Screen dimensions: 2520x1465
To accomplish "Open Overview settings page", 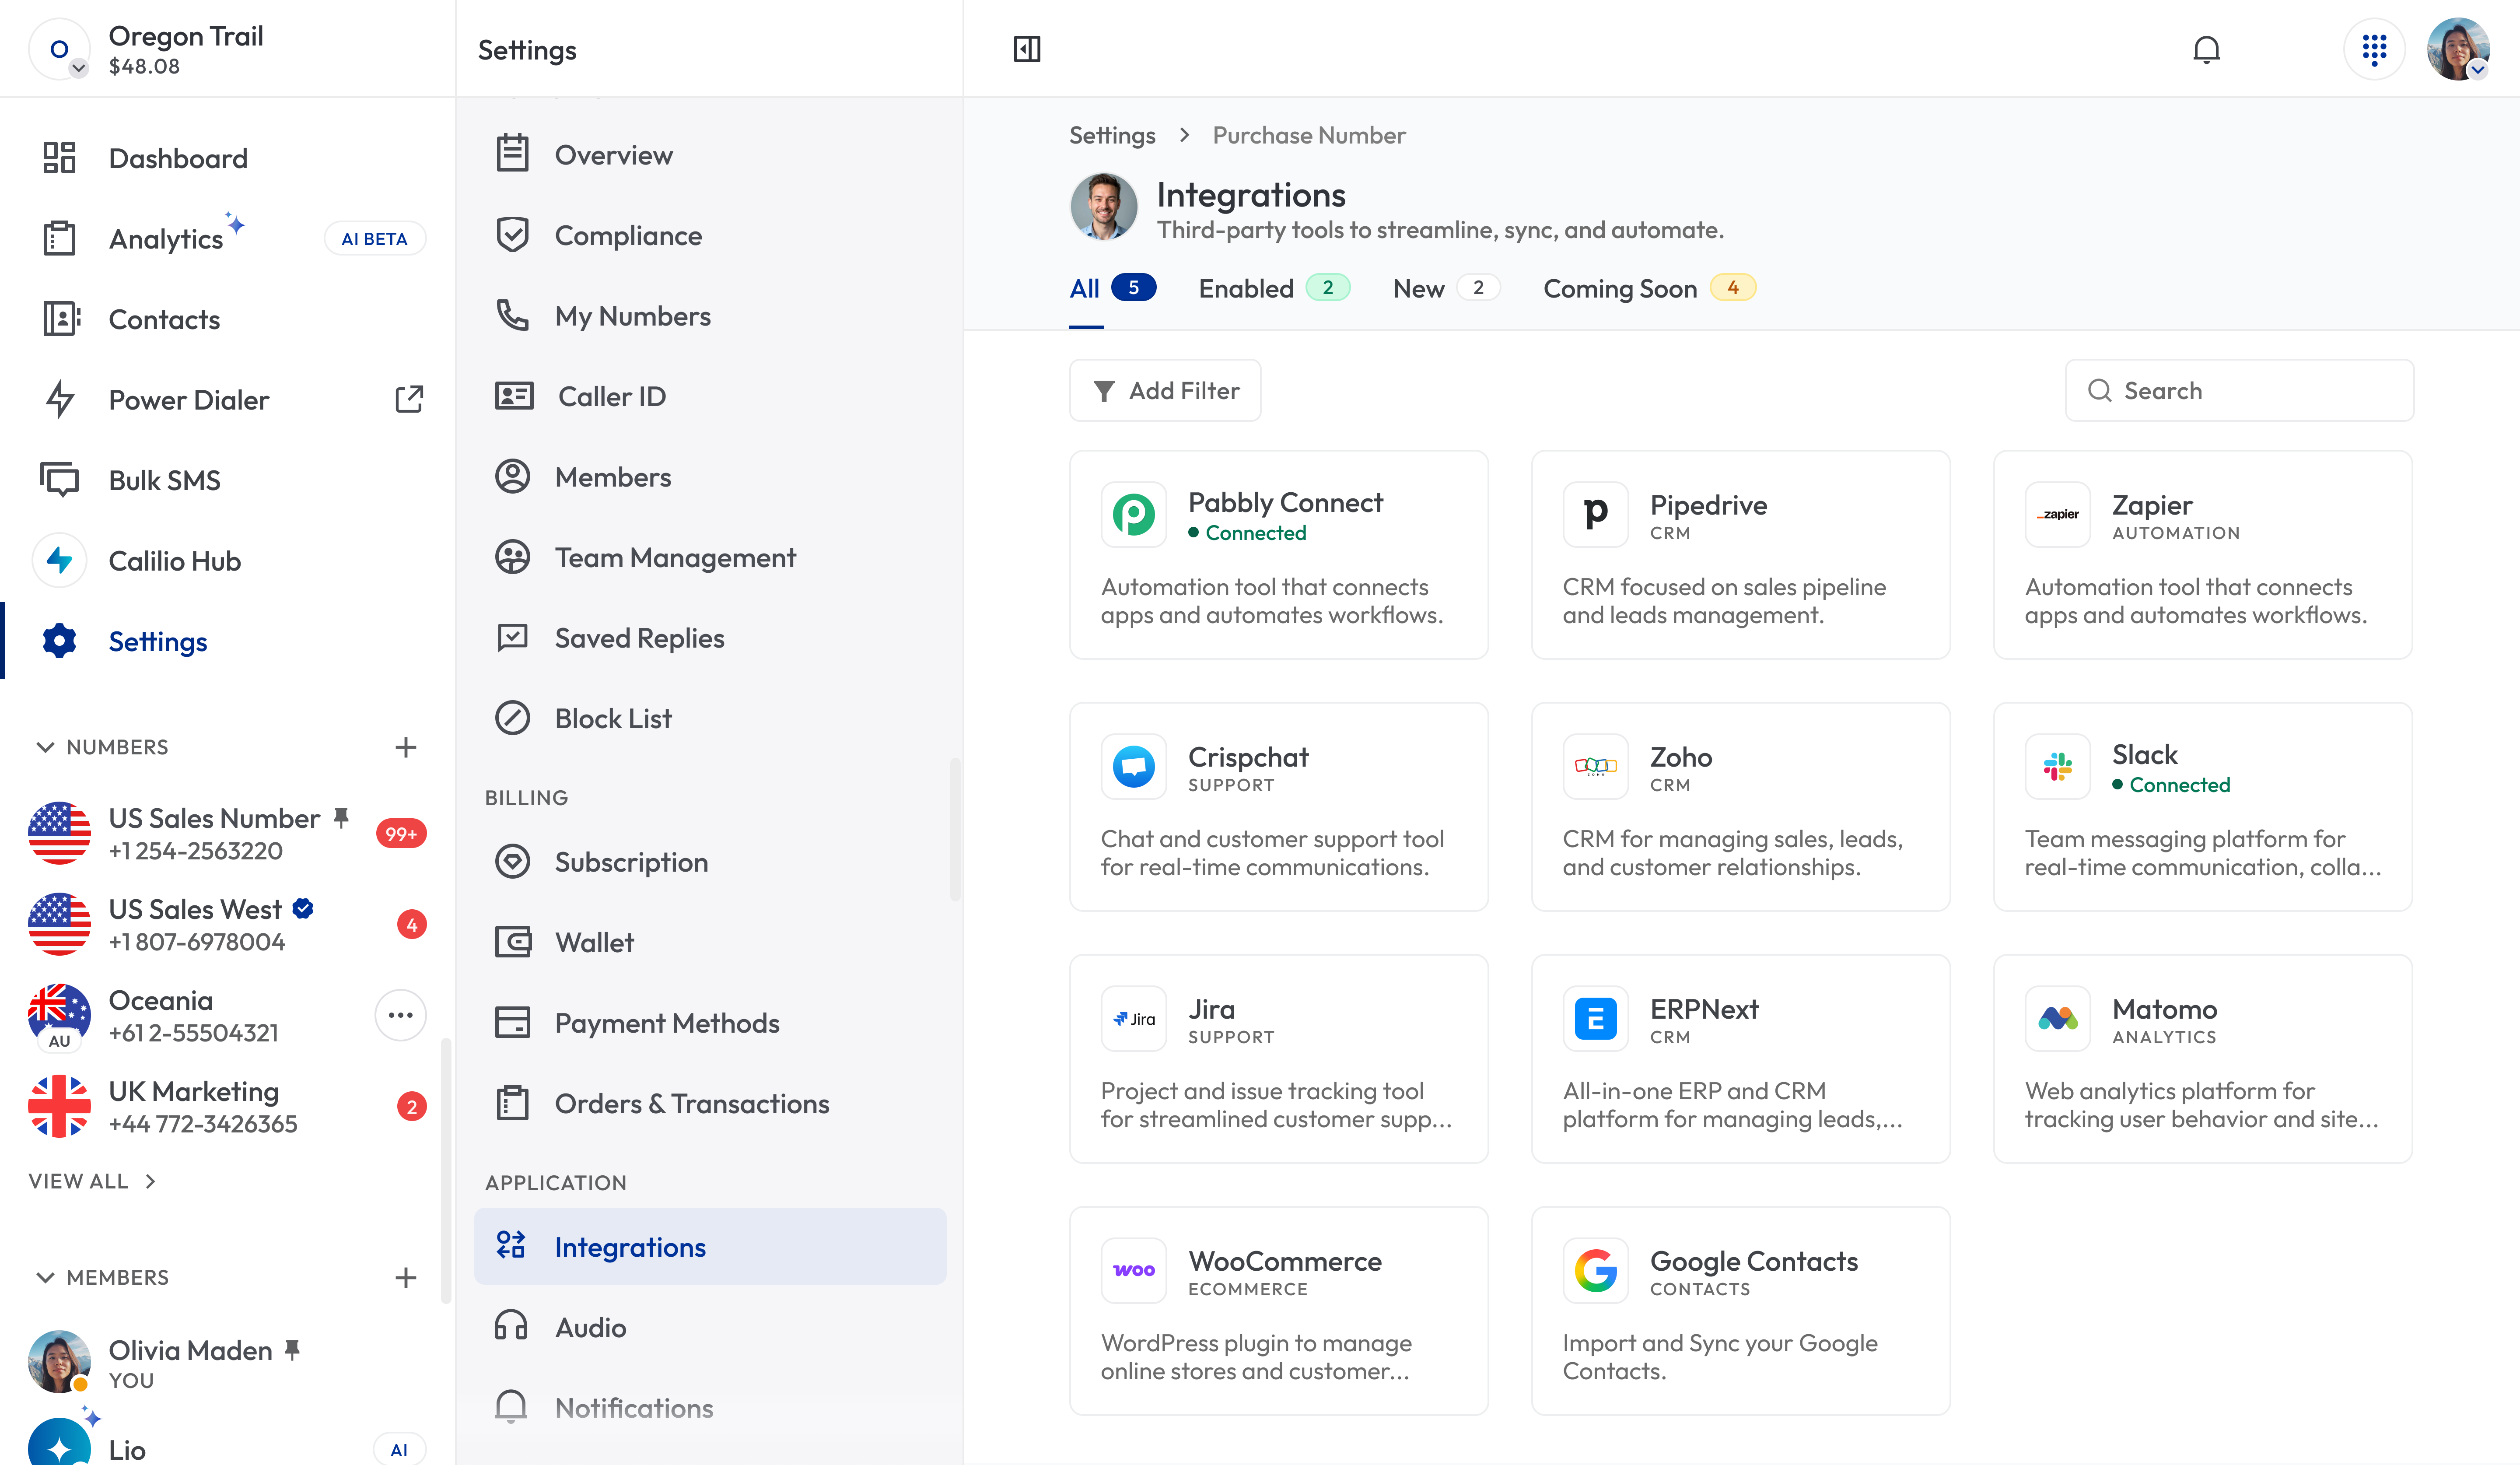I will click(x=710, y=154).
